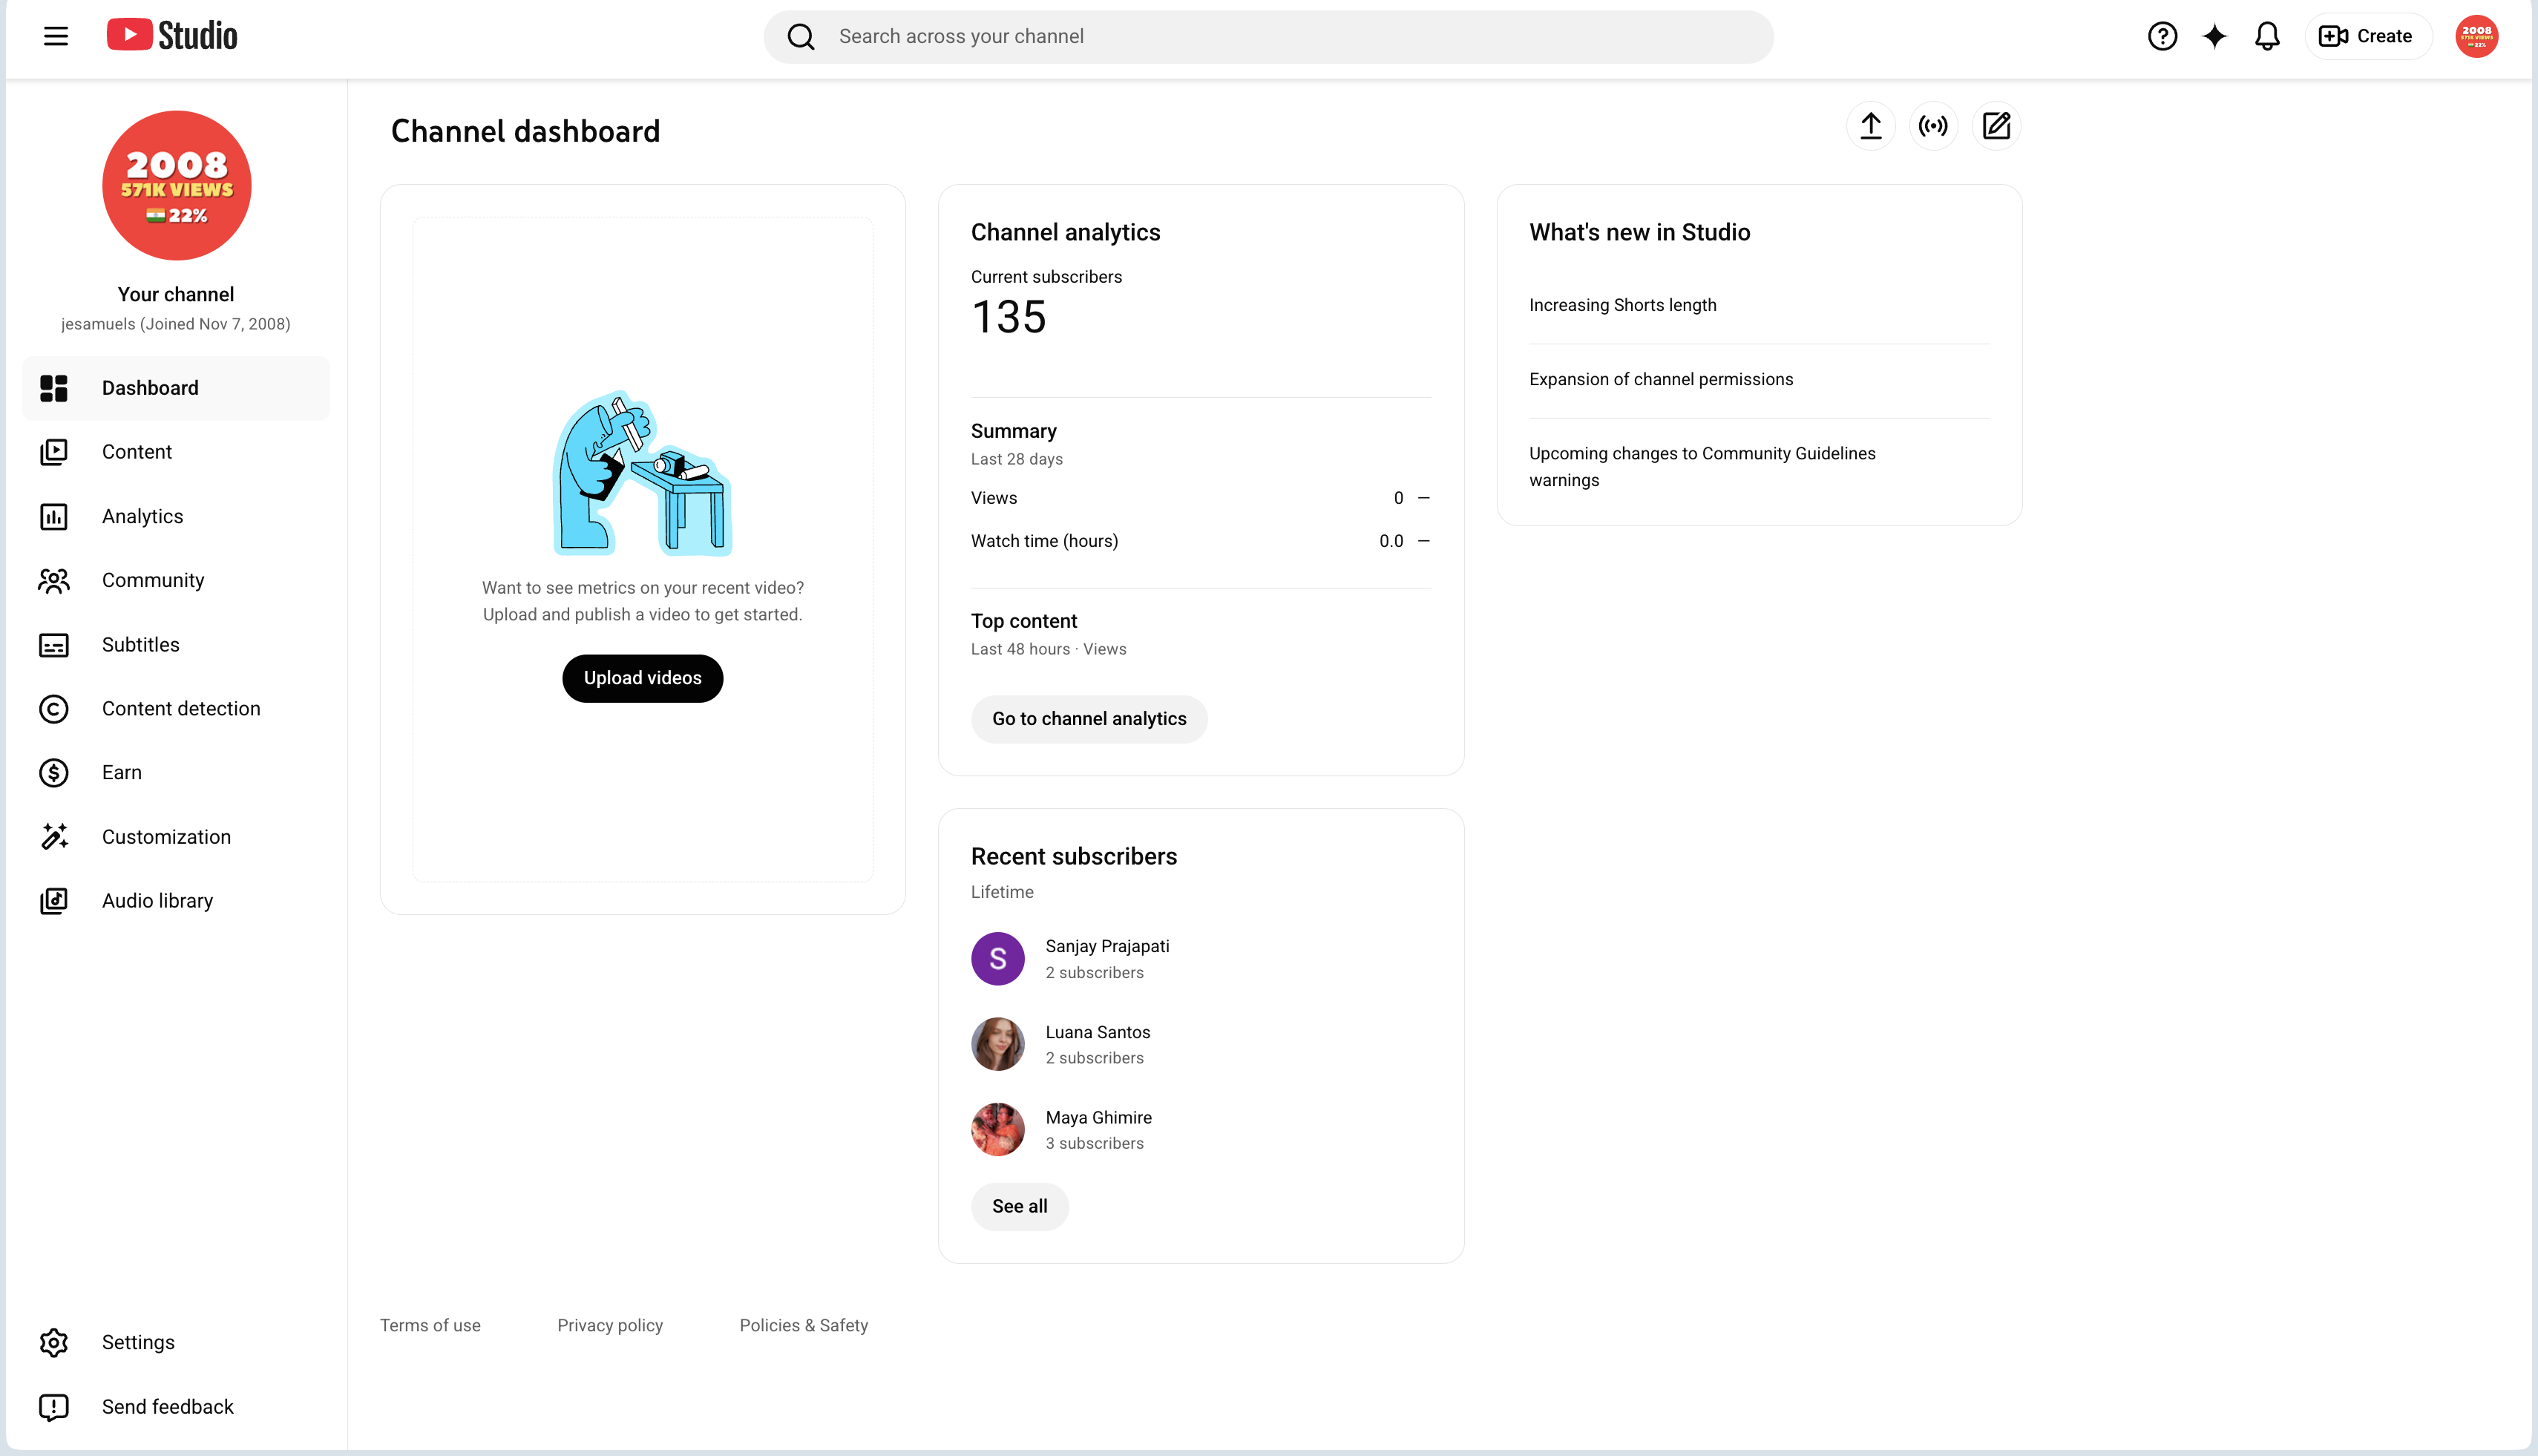The image size is (2538, 1456).
Task: Click the Analytics bar chart icon
Action: (x=54, y=516)
